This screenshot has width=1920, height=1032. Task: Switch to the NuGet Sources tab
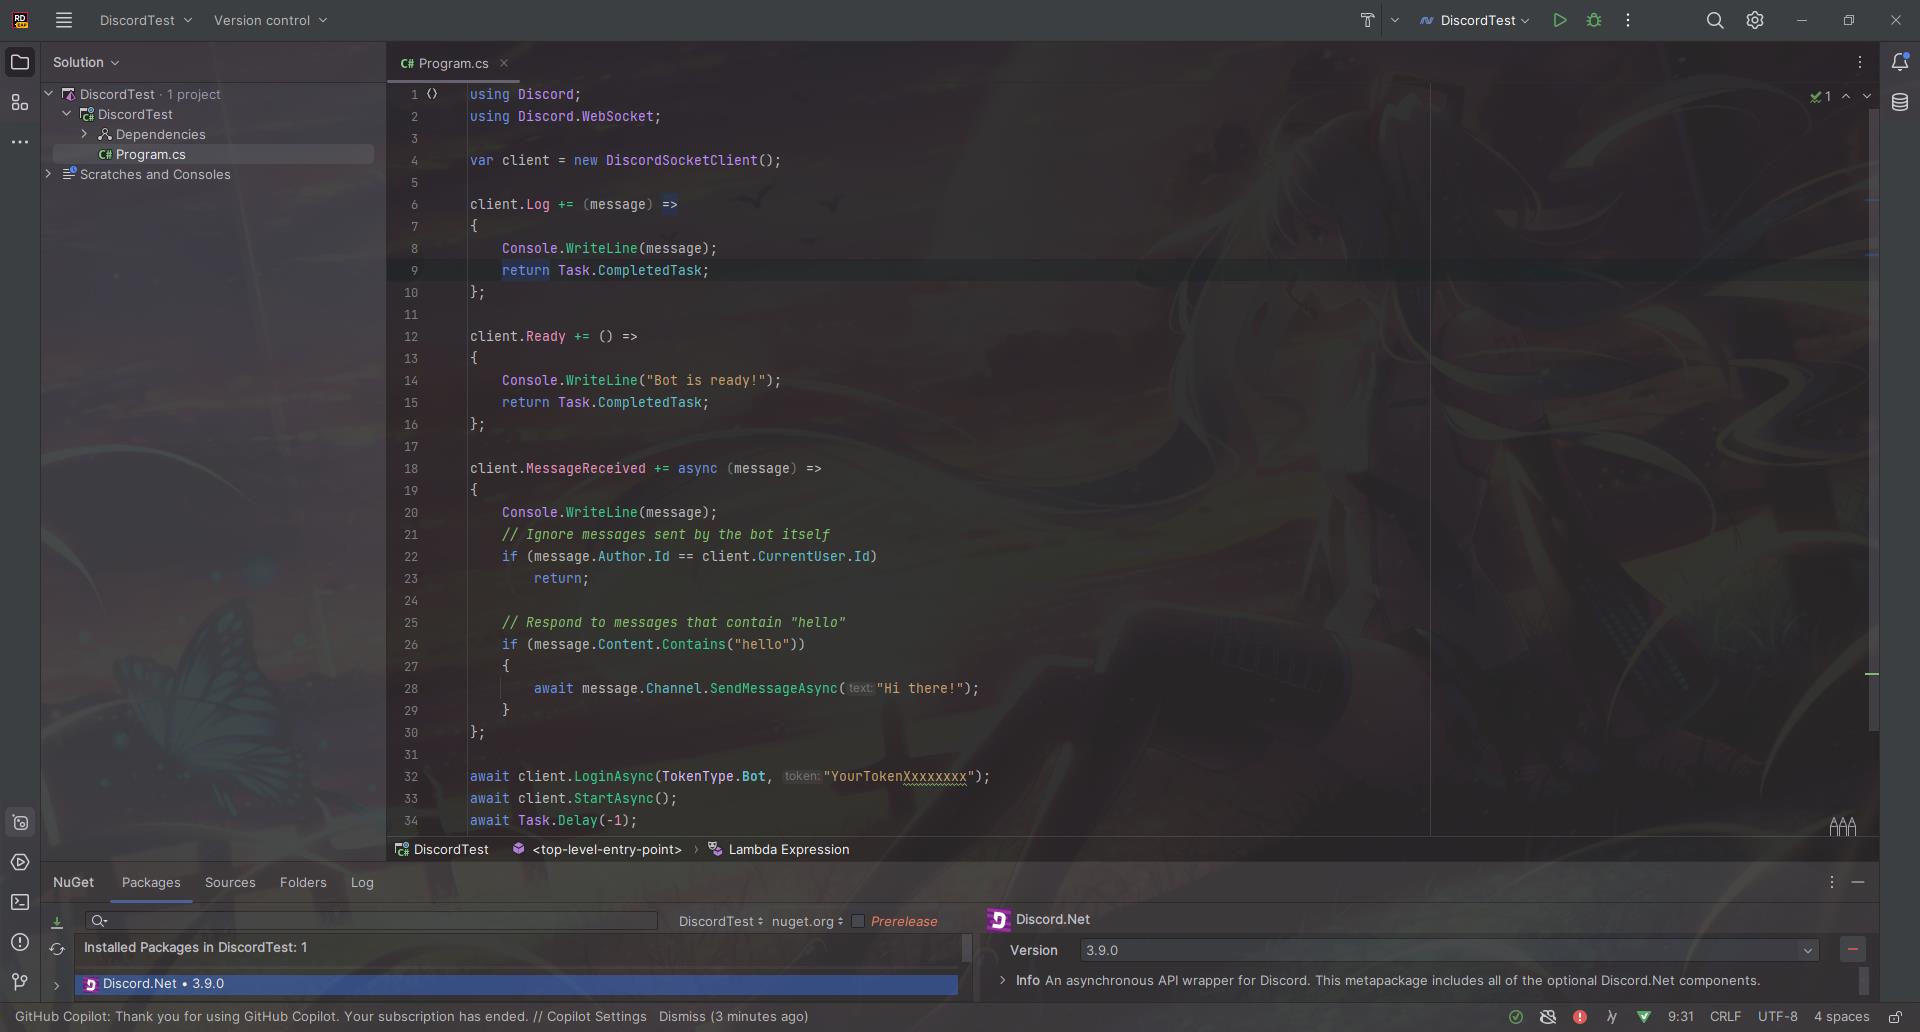230,882
